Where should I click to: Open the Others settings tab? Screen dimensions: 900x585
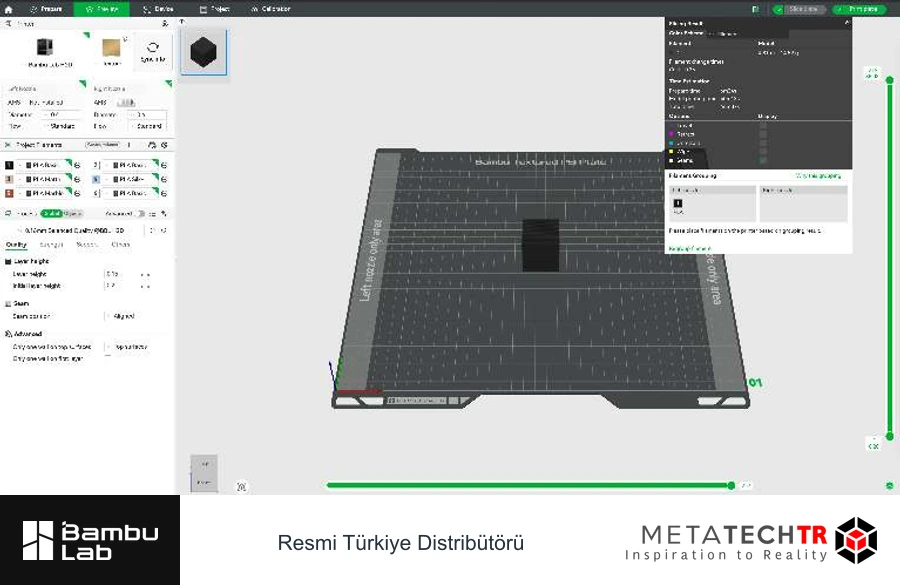[x=121, y=245]
